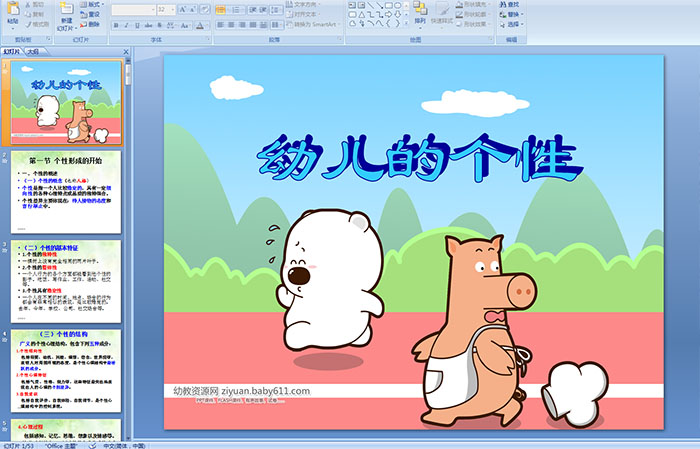Toggle Underline formatting

click(x=137, y=25)
